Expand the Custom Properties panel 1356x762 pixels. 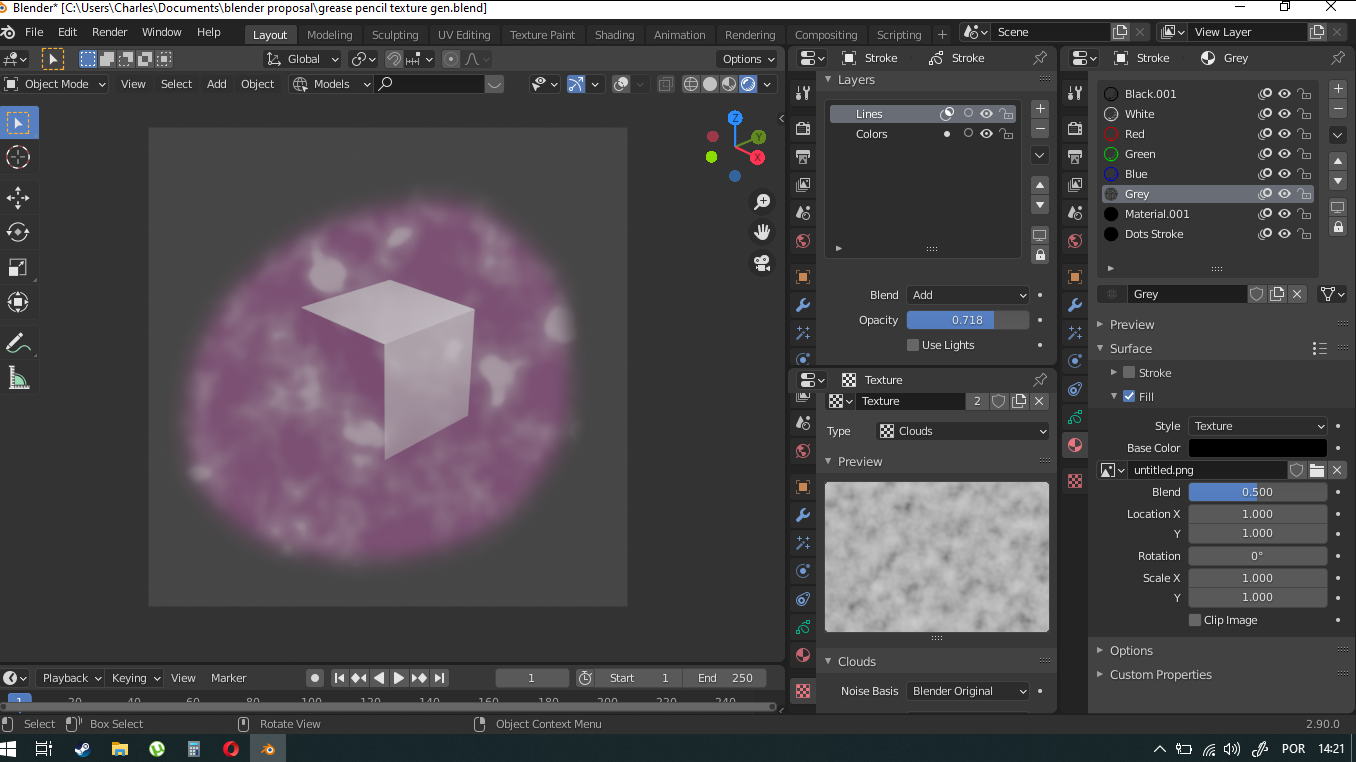tap(1160, 675)
